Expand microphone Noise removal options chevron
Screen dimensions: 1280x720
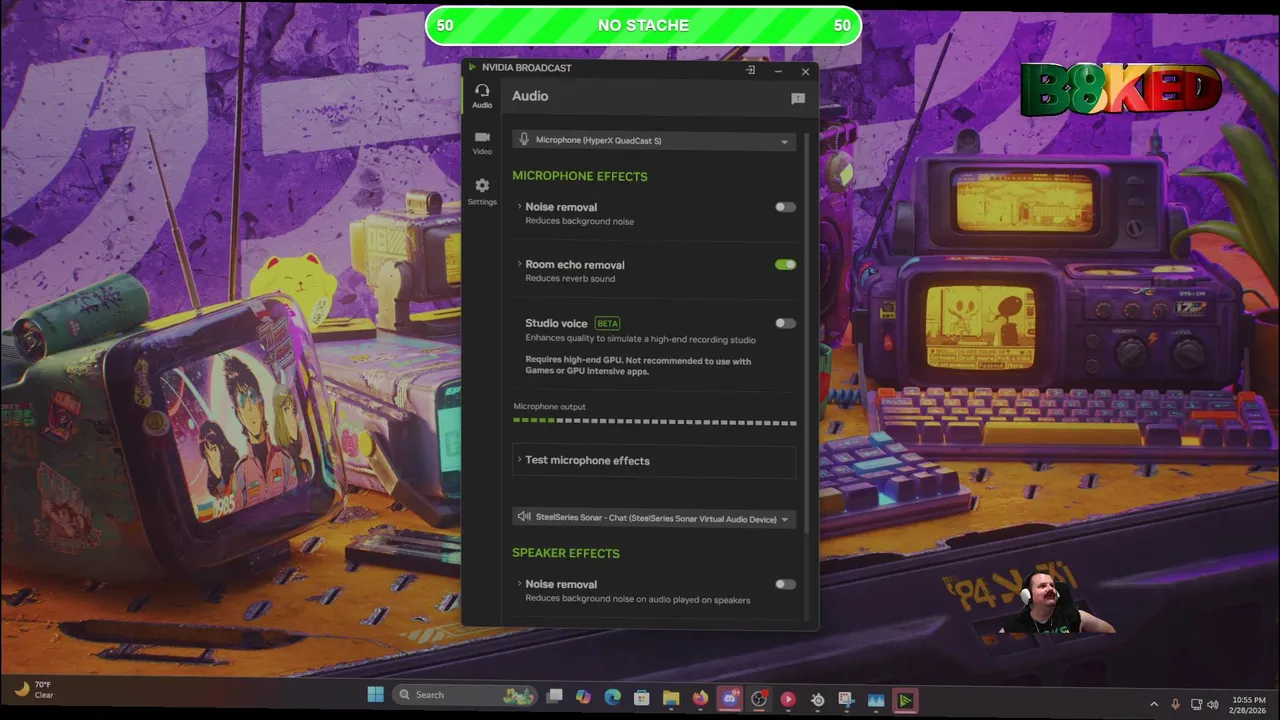[x=519, y=206]
